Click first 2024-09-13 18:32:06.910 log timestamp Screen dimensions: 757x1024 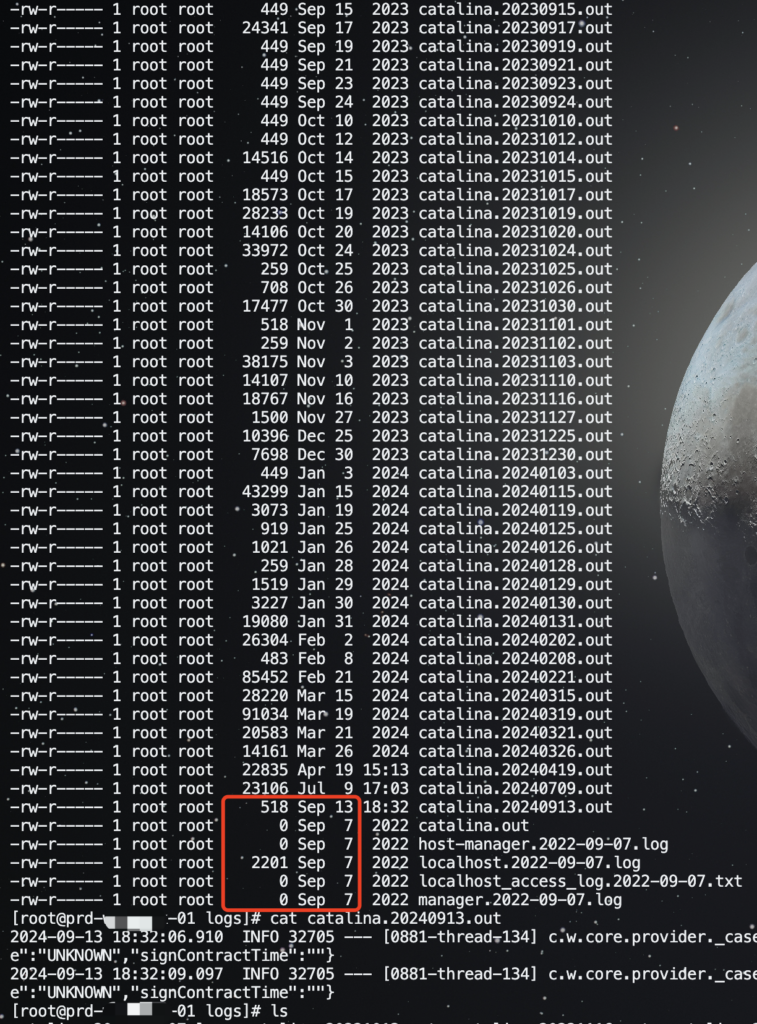coord(116,937)
